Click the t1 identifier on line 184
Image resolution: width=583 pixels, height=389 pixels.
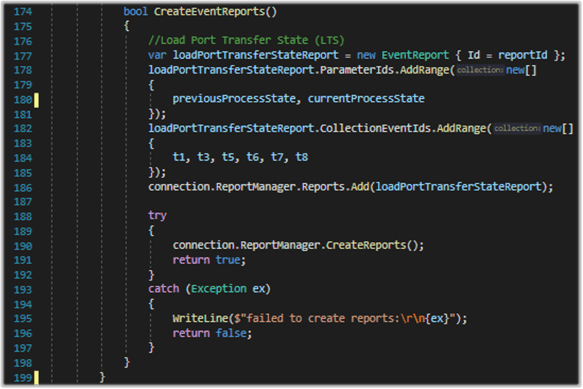pyautogui.click(x=178, y=157)
